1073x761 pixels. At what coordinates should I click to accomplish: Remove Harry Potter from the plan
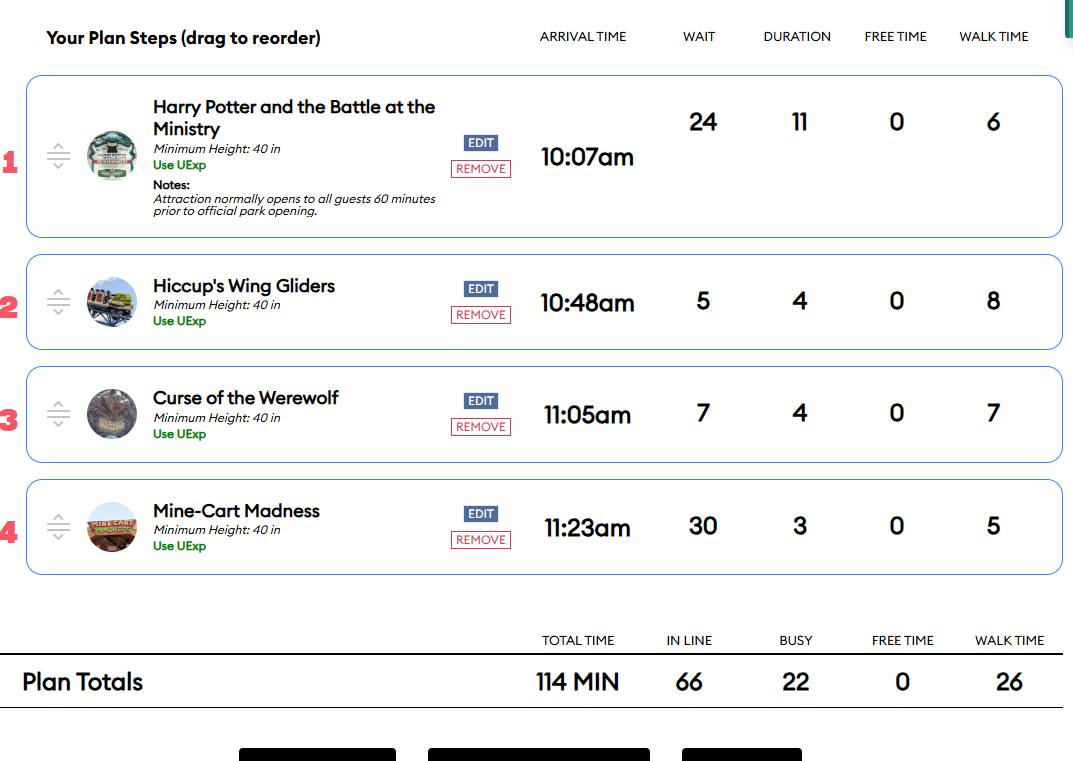coord(481,169)
